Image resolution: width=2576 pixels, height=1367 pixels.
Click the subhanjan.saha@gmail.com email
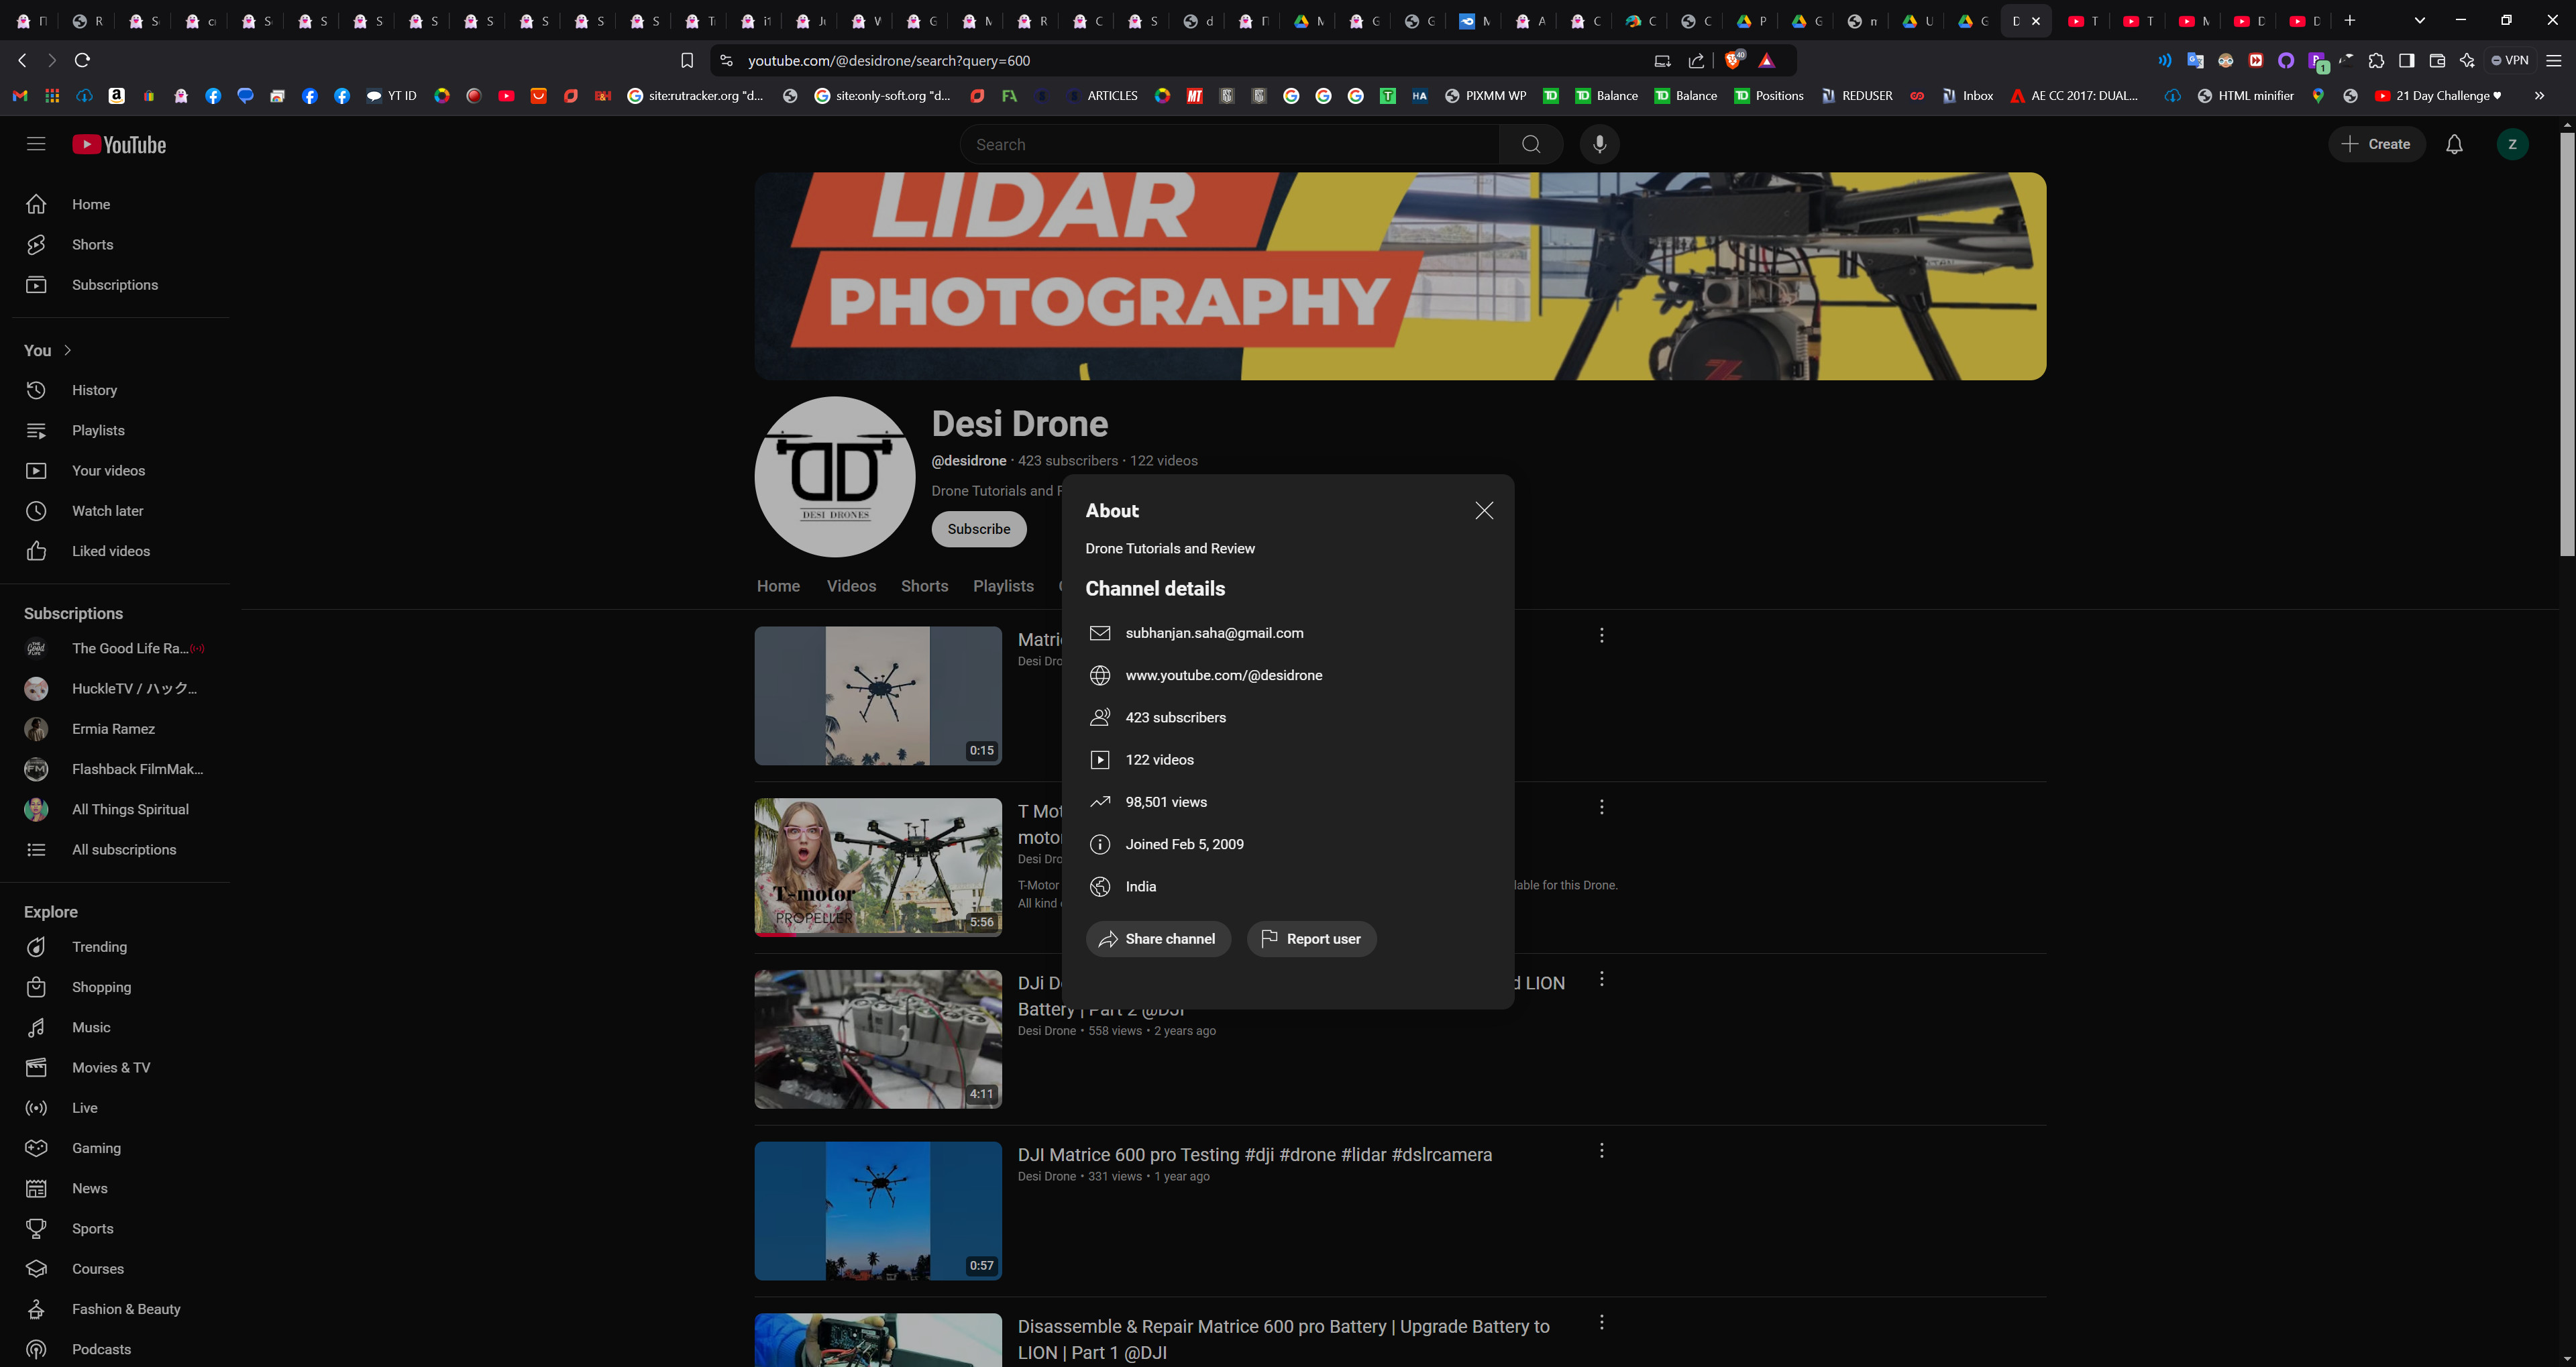point(1214,633)
